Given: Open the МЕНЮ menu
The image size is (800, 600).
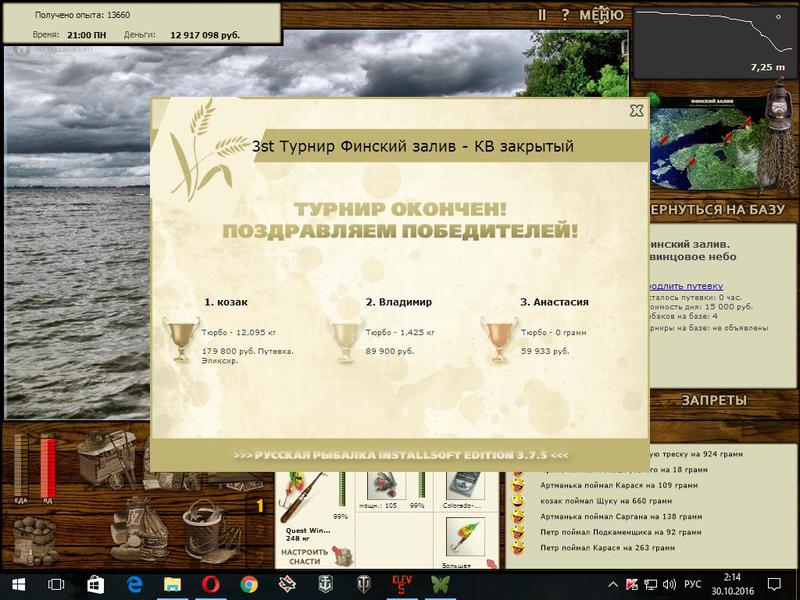Looking at the screenshot, I should (x=602, y=15).
